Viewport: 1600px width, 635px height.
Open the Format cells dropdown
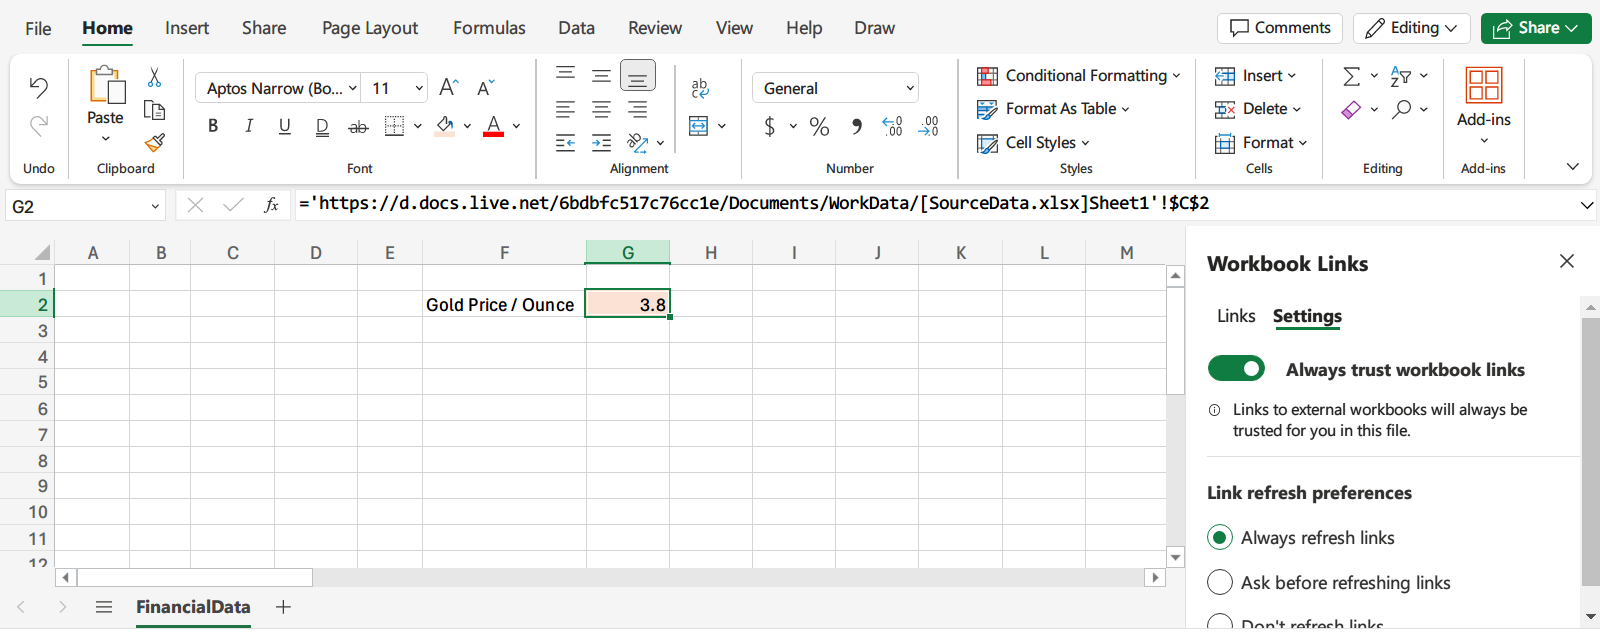pos(1303,143)
